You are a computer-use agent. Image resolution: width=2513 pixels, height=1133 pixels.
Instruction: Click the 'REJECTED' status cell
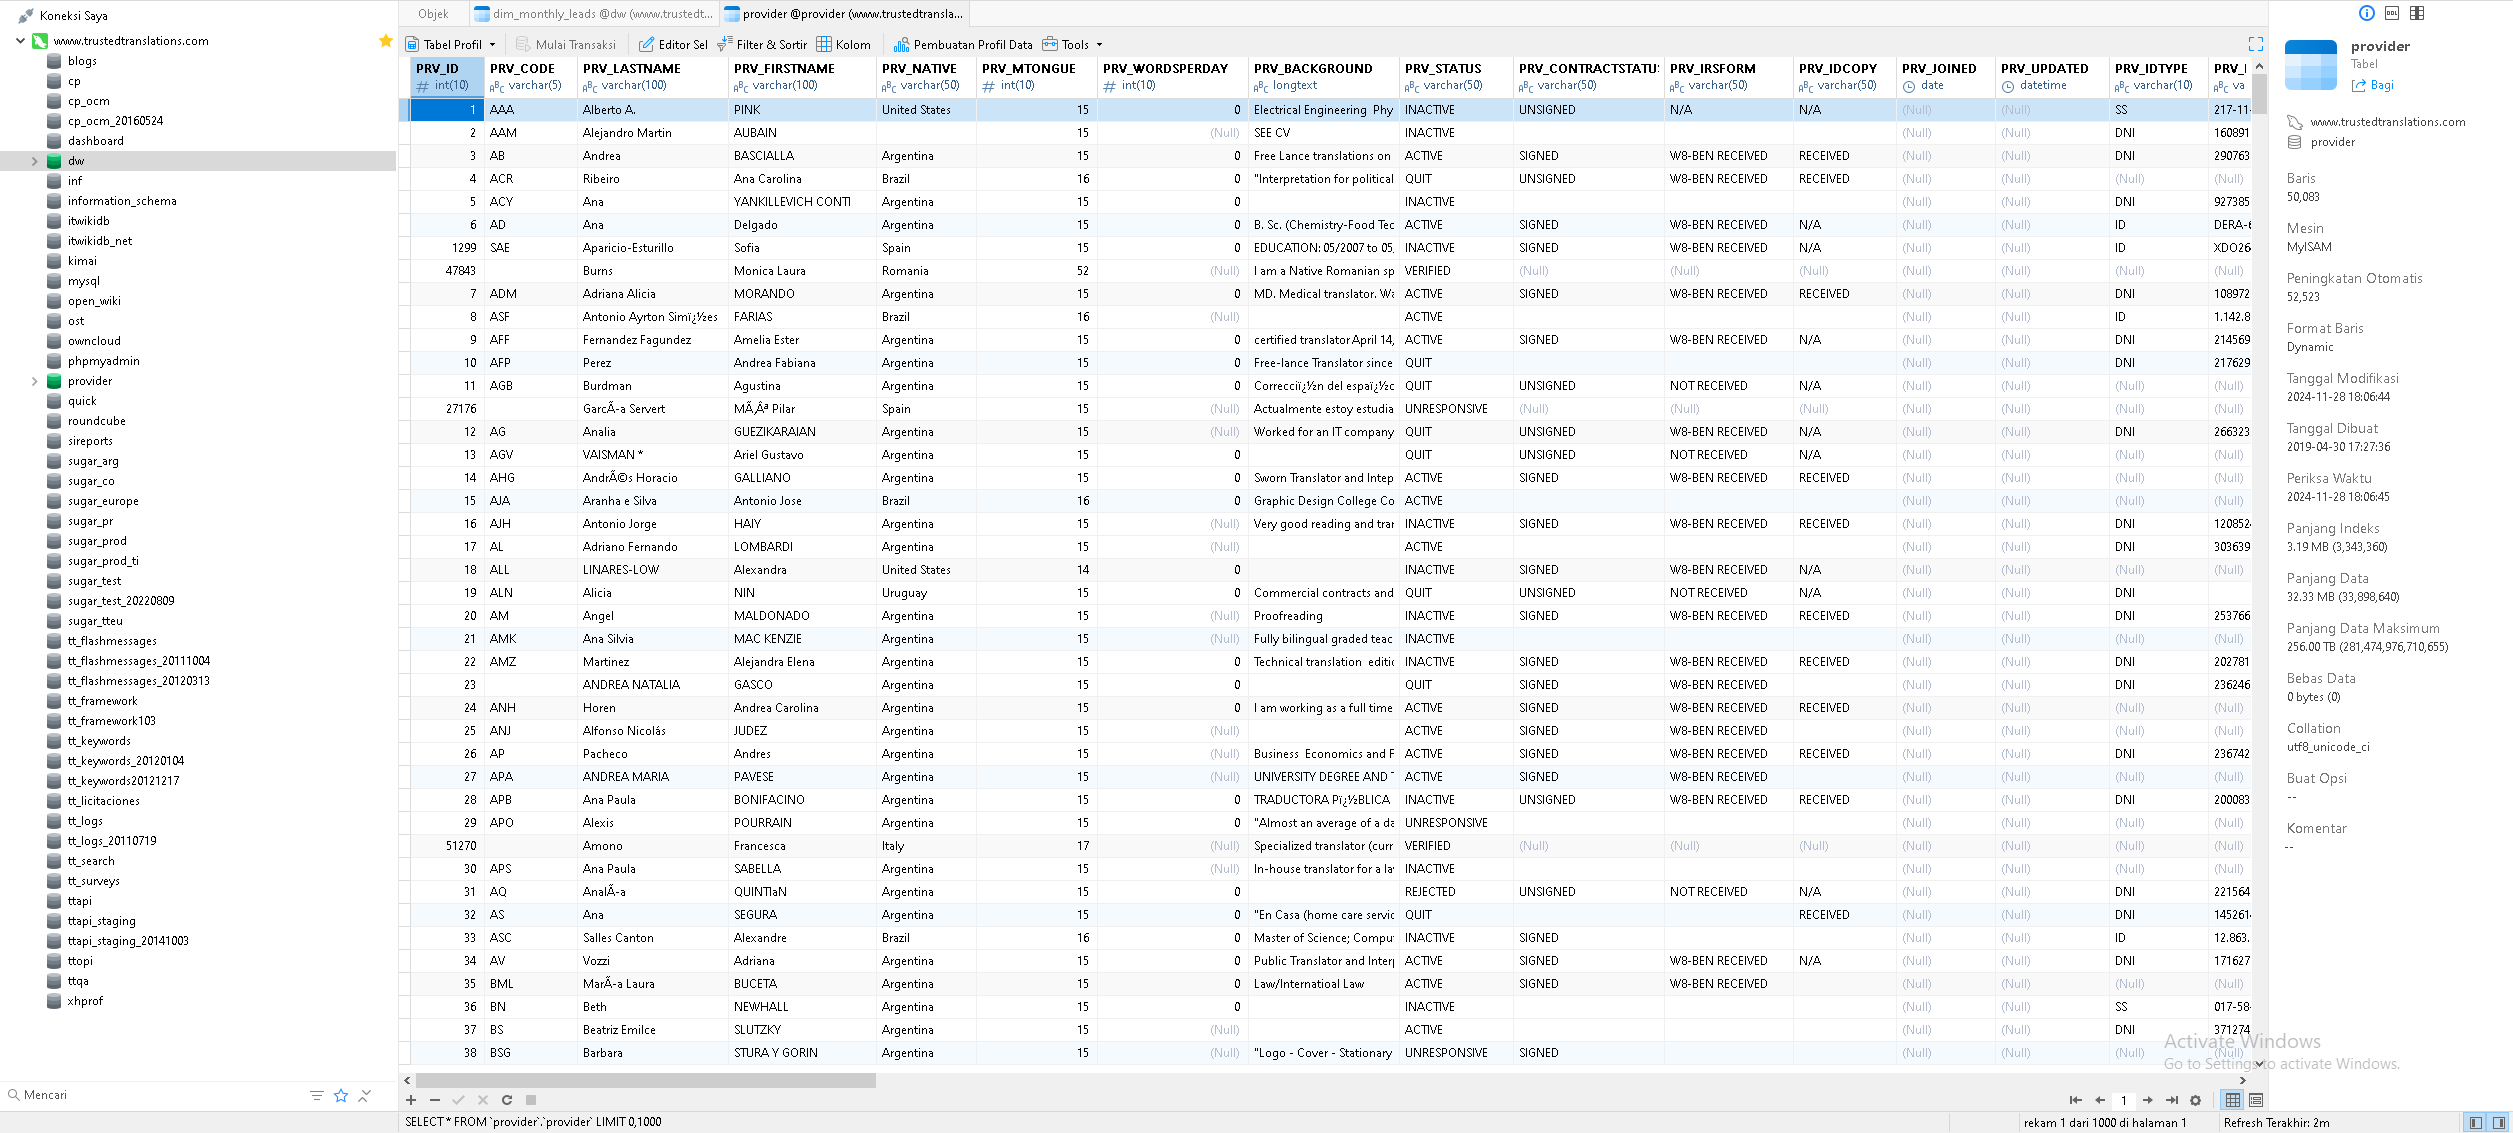1456,892
